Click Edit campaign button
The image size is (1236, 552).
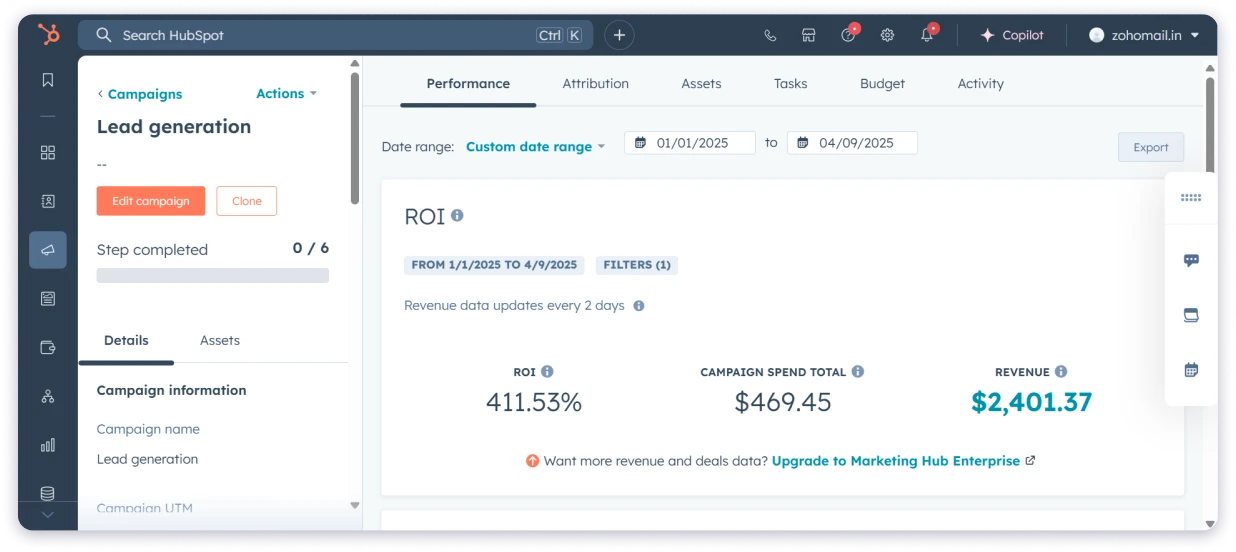[151, 201]
